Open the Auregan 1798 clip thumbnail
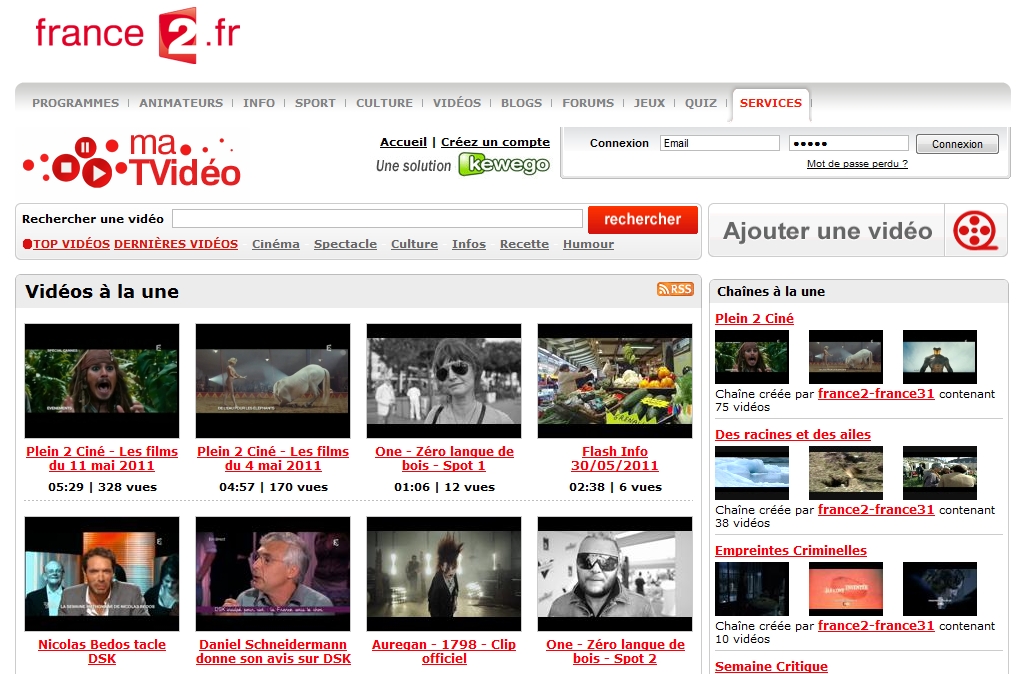The width and height of the screenshot is (1028, 674). tap(444, 574)
